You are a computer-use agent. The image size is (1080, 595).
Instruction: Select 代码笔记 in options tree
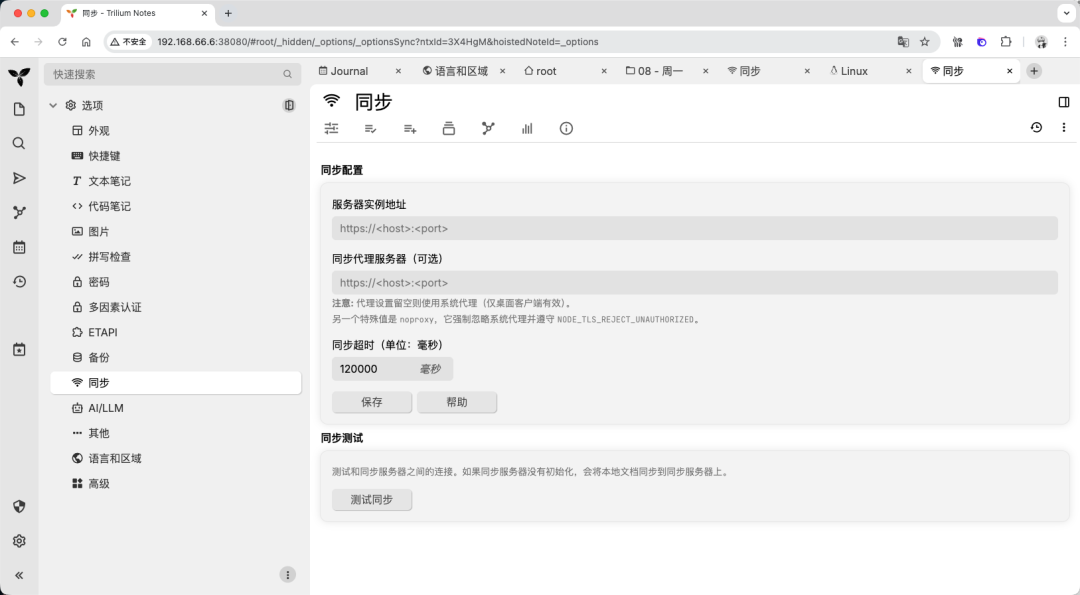tap(176, 206)
